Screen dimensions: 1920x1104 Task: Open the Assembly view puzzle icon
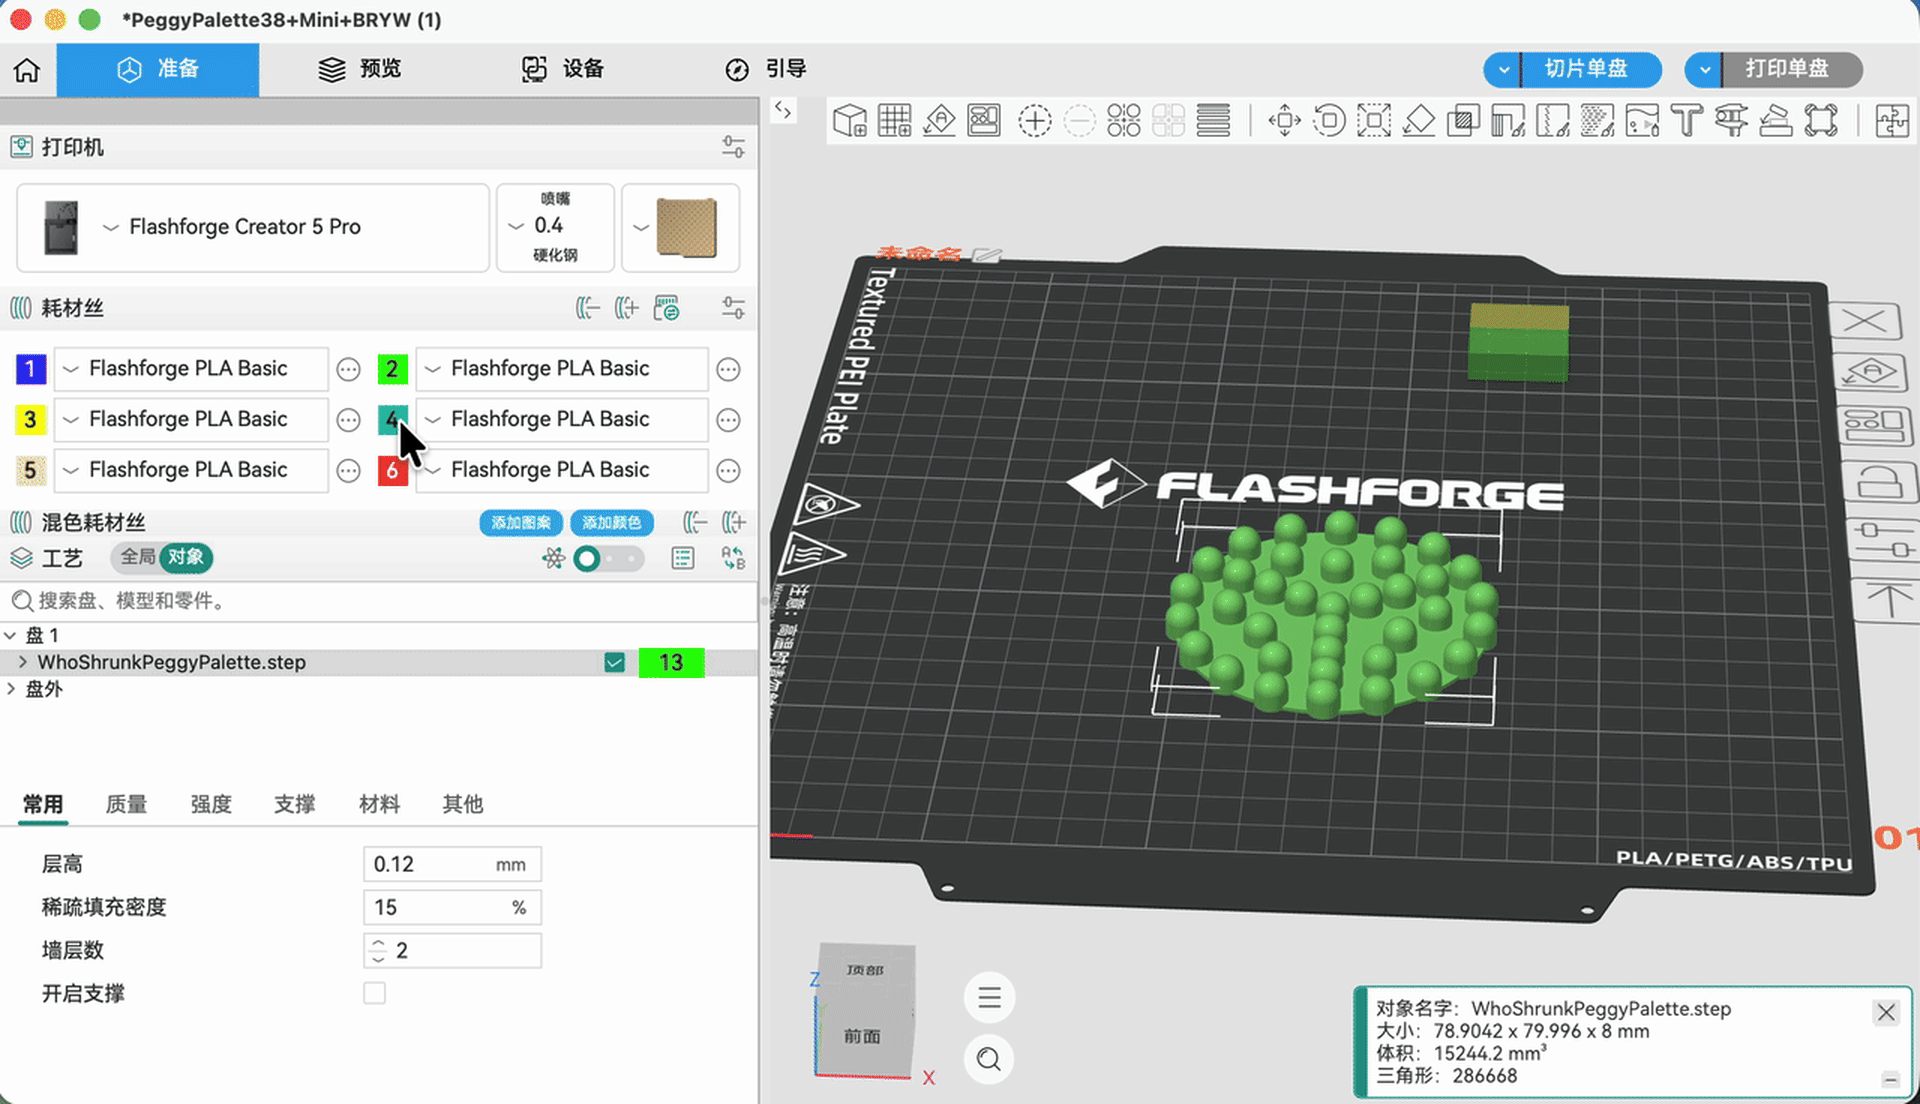[1892, 121]
